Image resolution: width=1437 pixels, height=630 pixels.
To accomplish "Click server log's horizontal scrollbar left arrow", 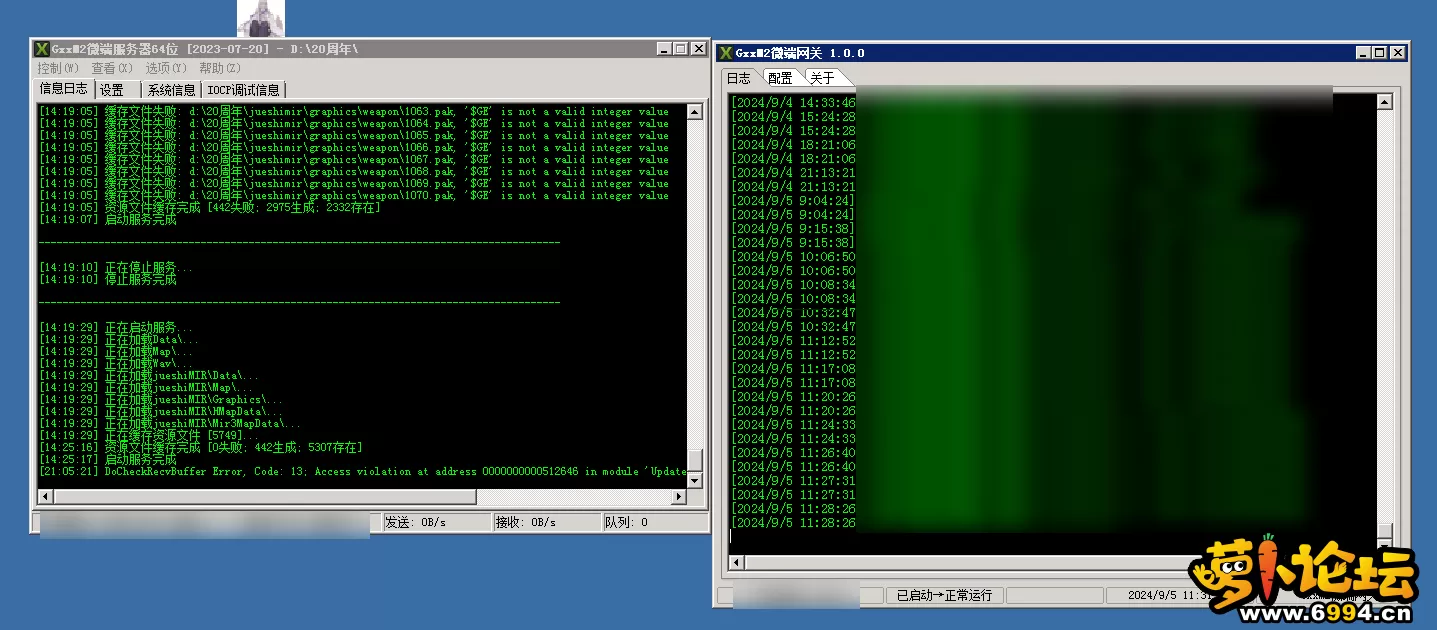I will point(45,496).
